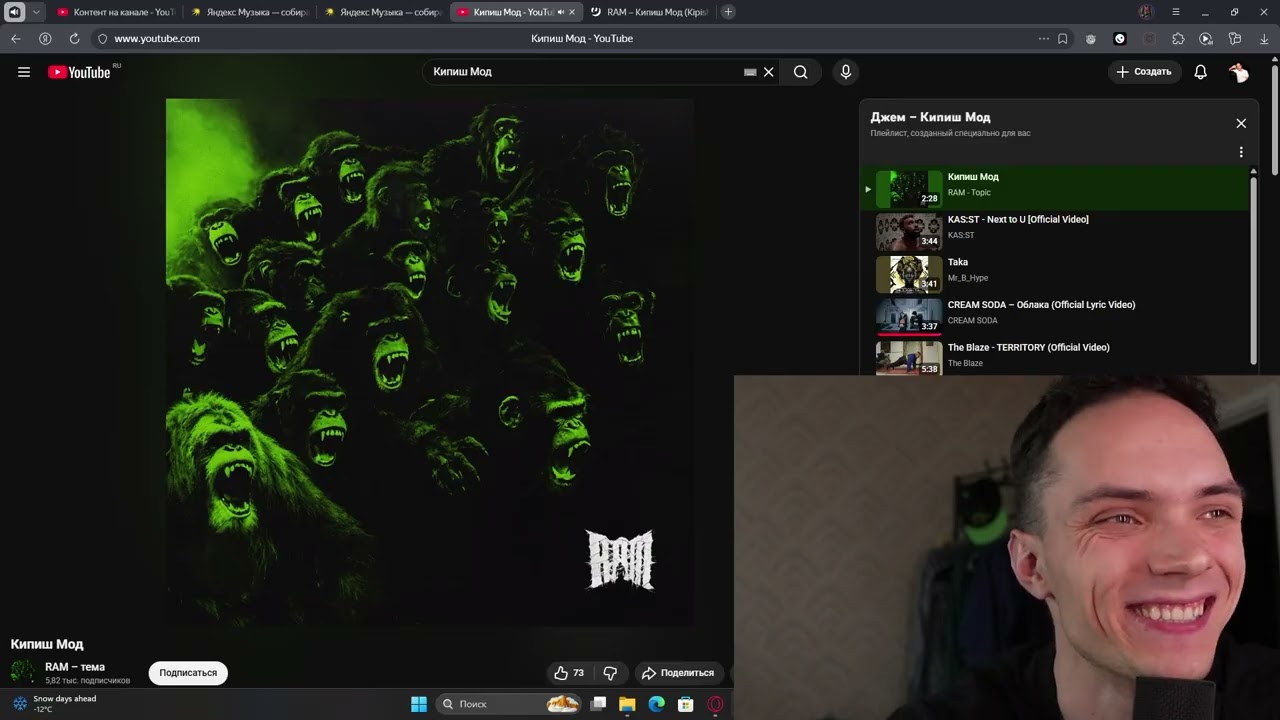The height and width of the screenshot is (720, 1280).
Task: Open playlist panel three-dot options
Action: 1241,152
